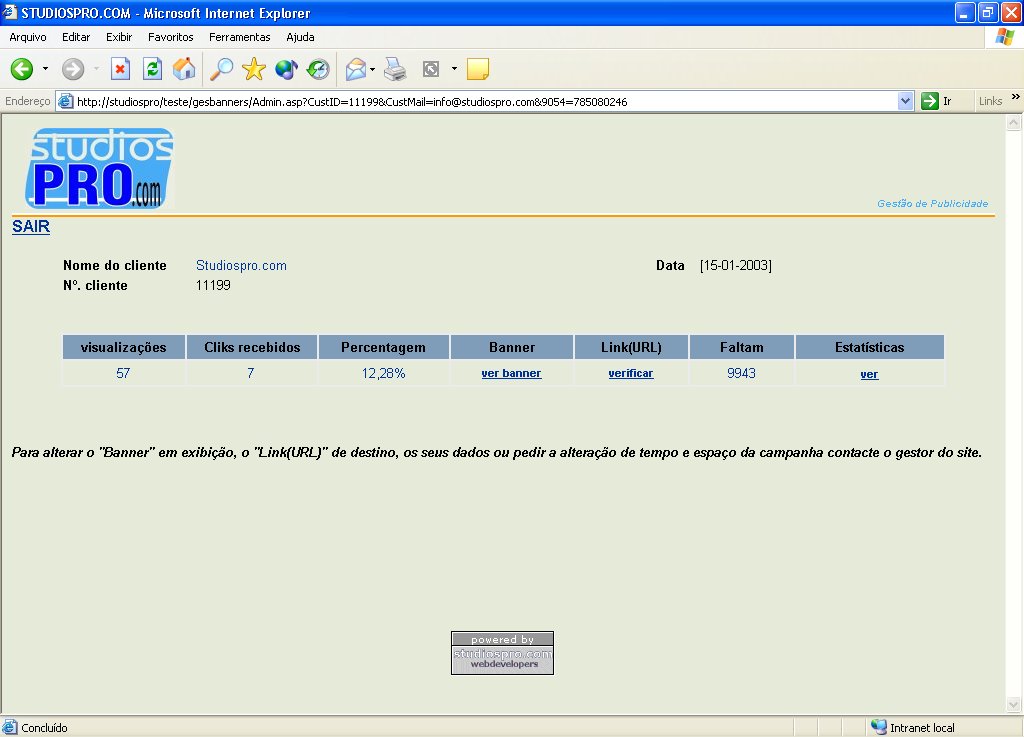Click the Ir go button
Viewport: 1024px width, 737px height.
936,101
